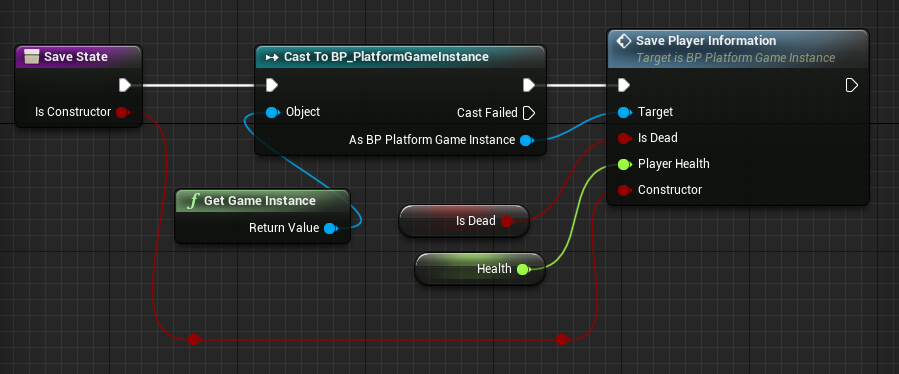Image resolution: width=899 pixels, height=374 pixels.
Task: Select the Get Game Instance node title
Action: pos(260,201)
